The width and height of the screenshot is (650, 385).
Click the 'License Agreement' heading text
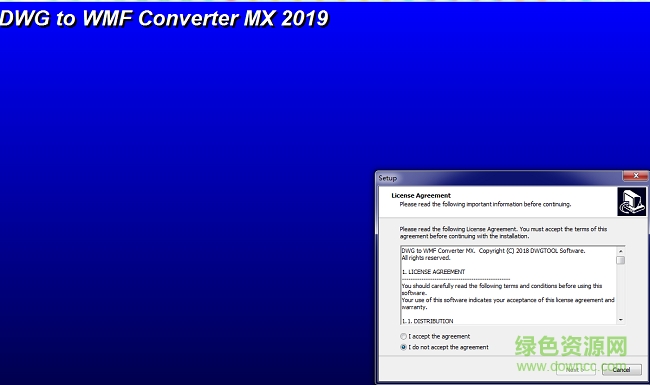coord(421,196)
